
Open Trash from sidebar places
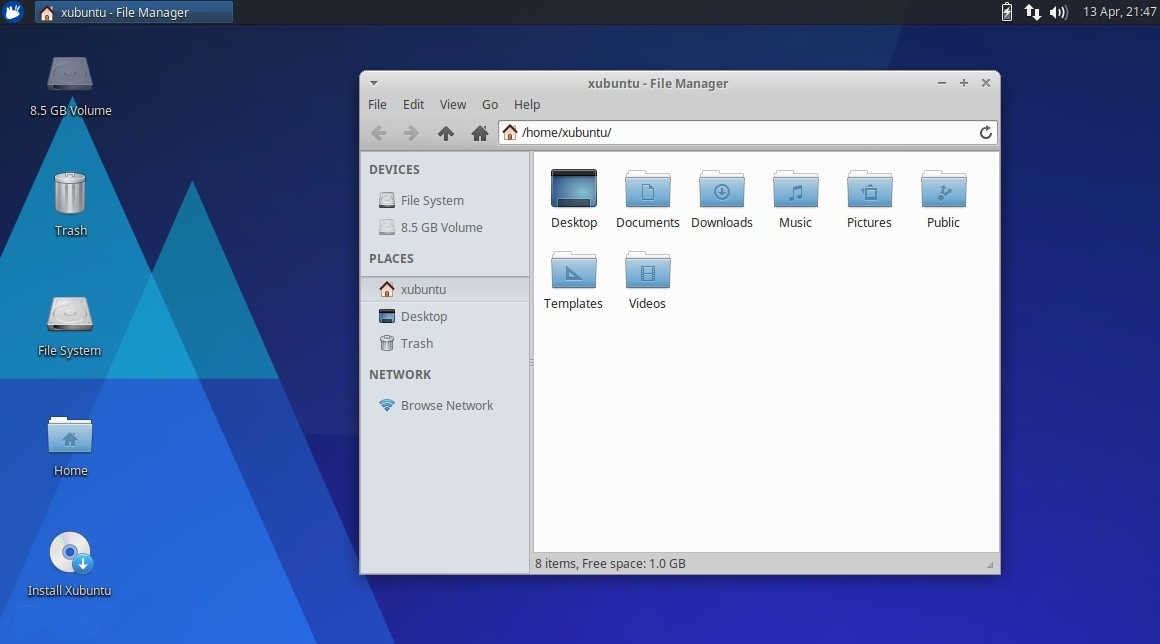click(x=416, y=343)
